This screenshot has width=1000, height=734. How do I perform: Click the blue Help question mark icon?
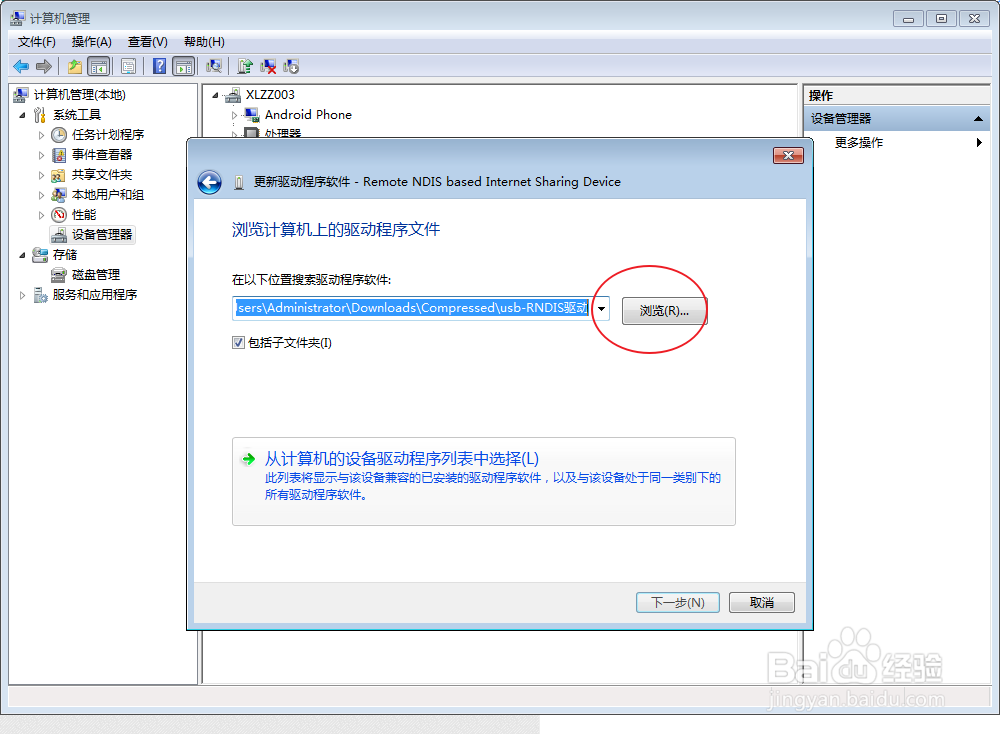pos(159,66)
